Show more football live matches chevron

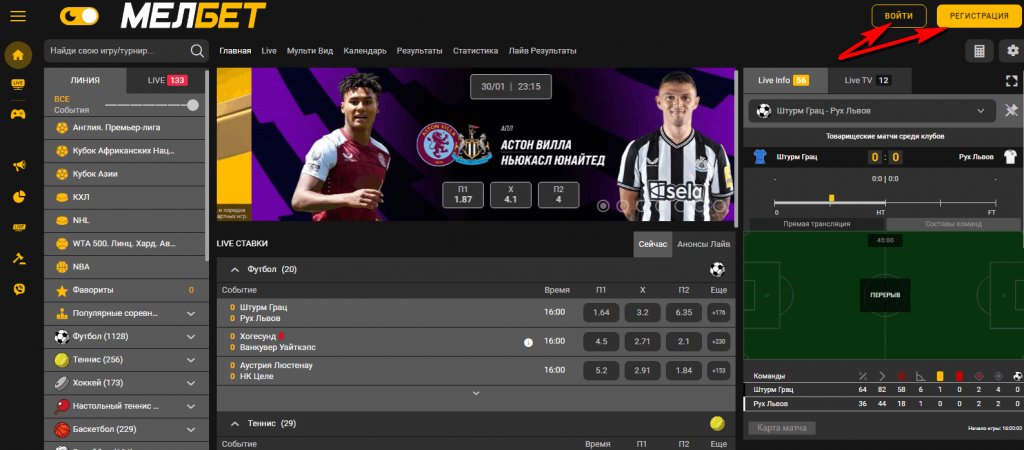pos(476,393)
